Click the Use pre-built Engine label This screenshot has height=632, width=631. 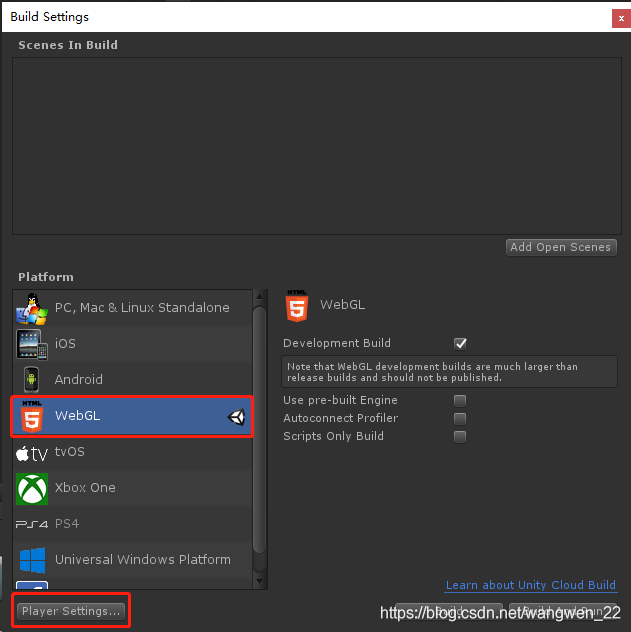[340, 400]
